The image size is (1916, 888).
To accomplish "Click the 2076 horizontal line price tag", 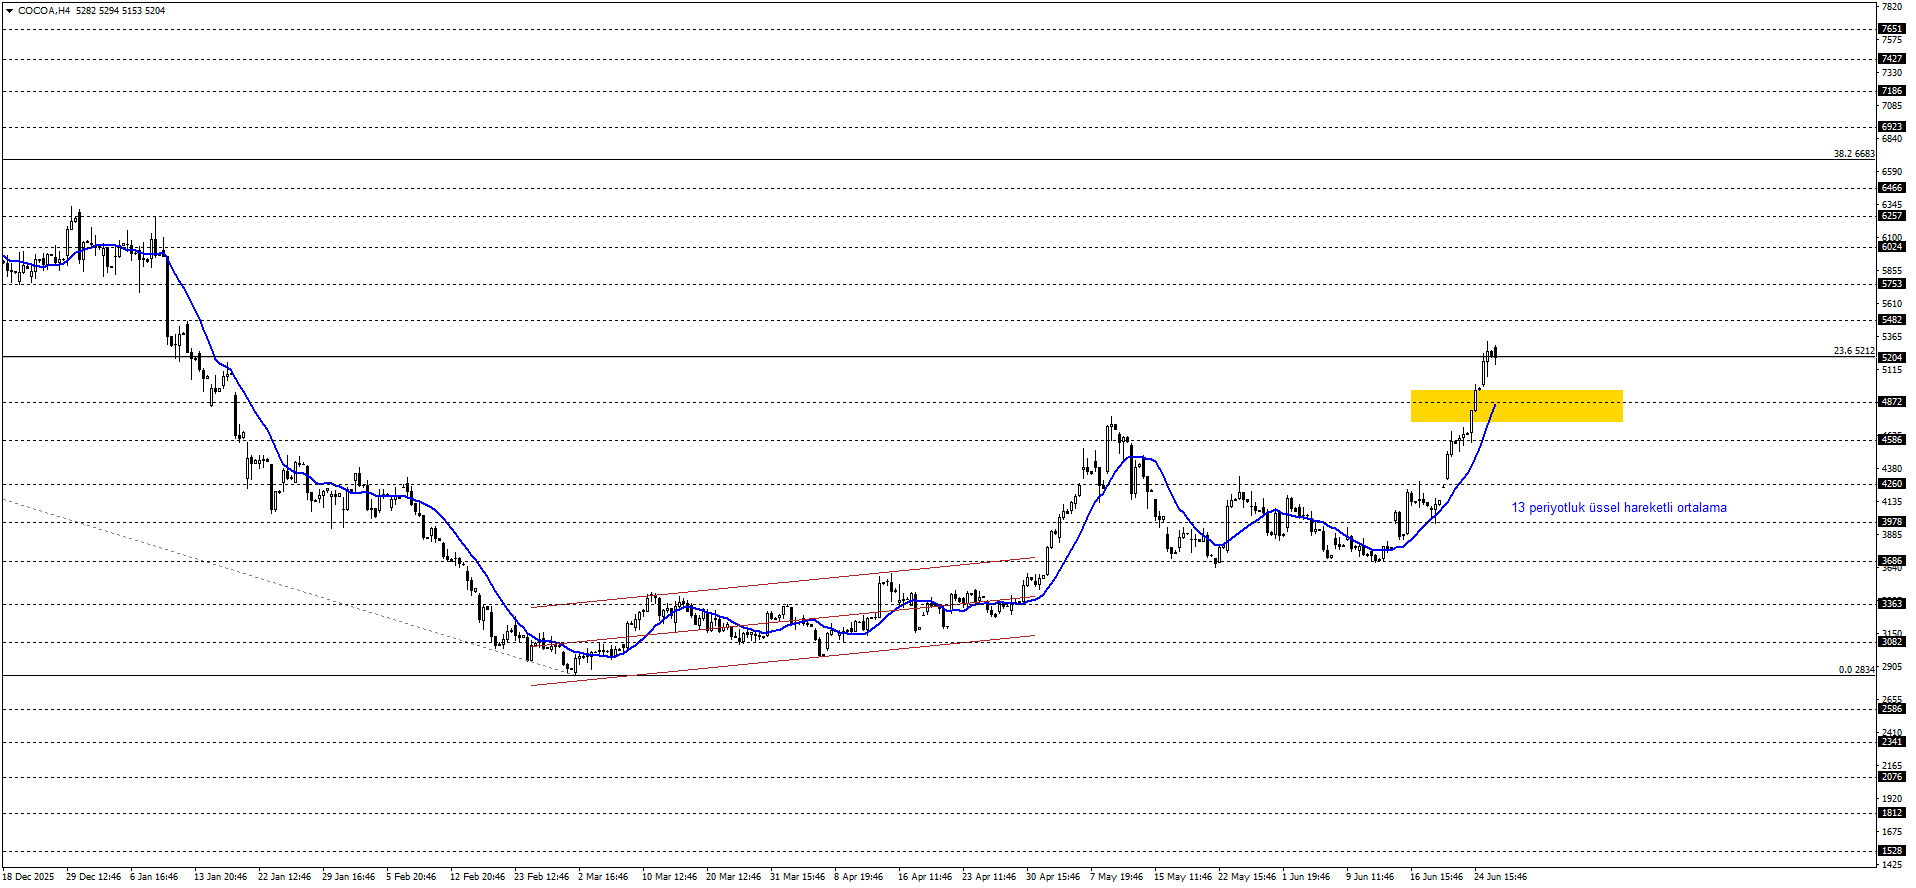I will coord(1891,777).
